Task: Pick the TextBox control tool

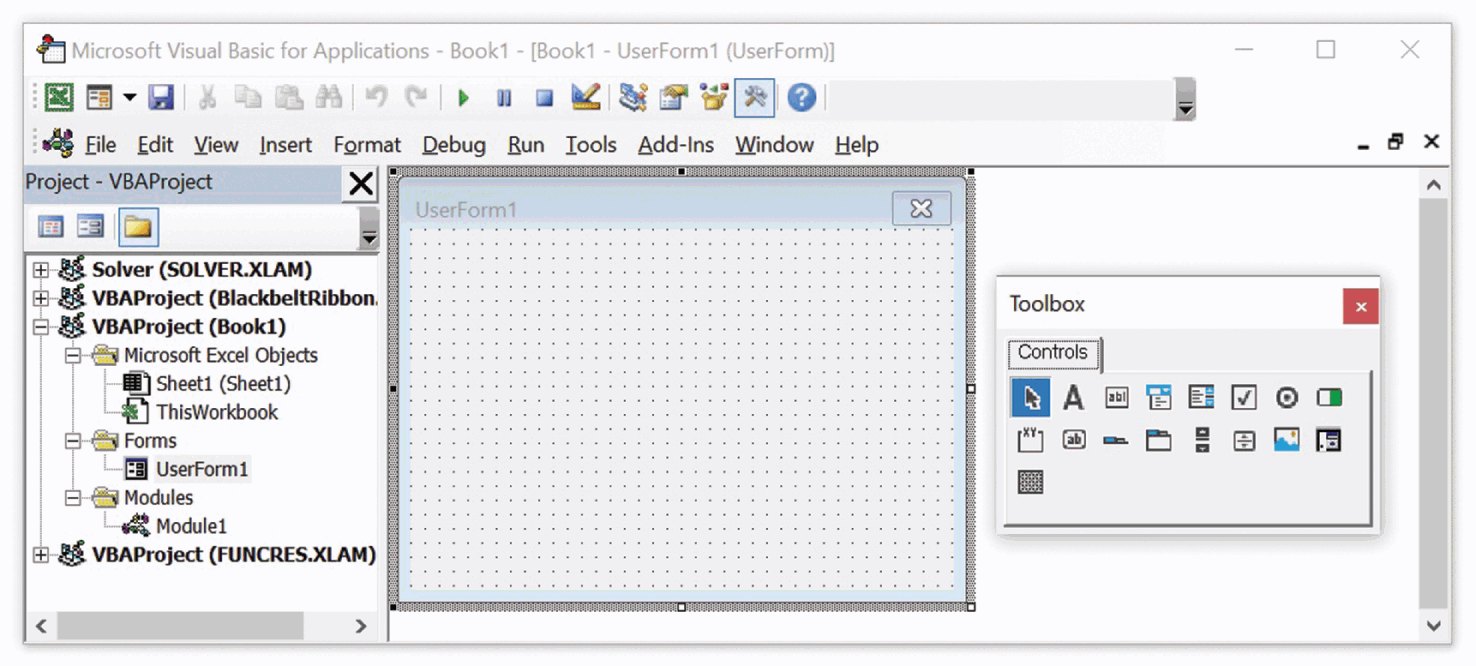Action: [x=1116, y=398]
